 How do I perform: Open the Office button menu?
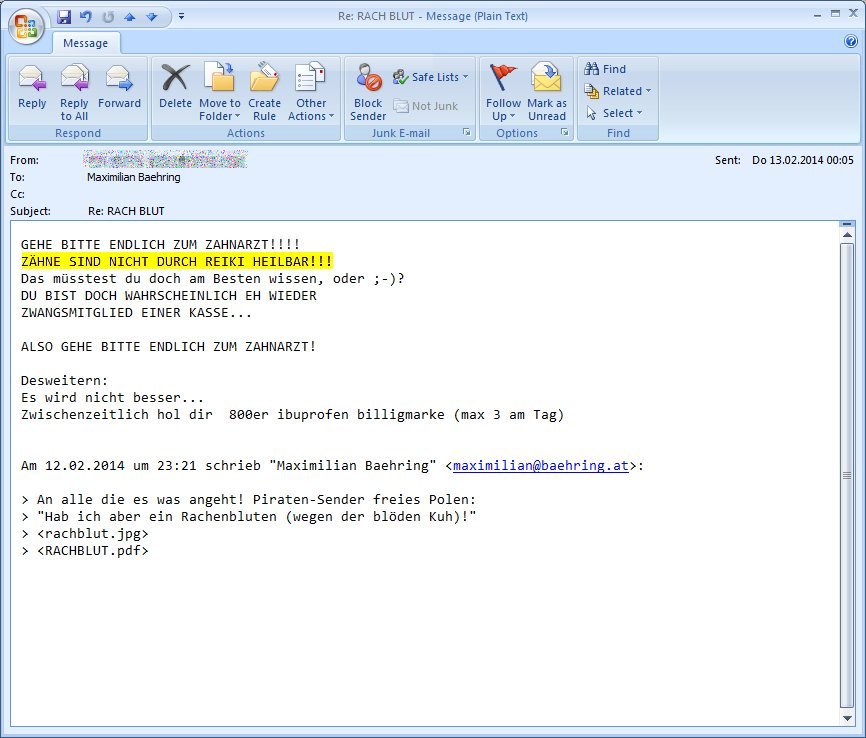tap(25, 26)
